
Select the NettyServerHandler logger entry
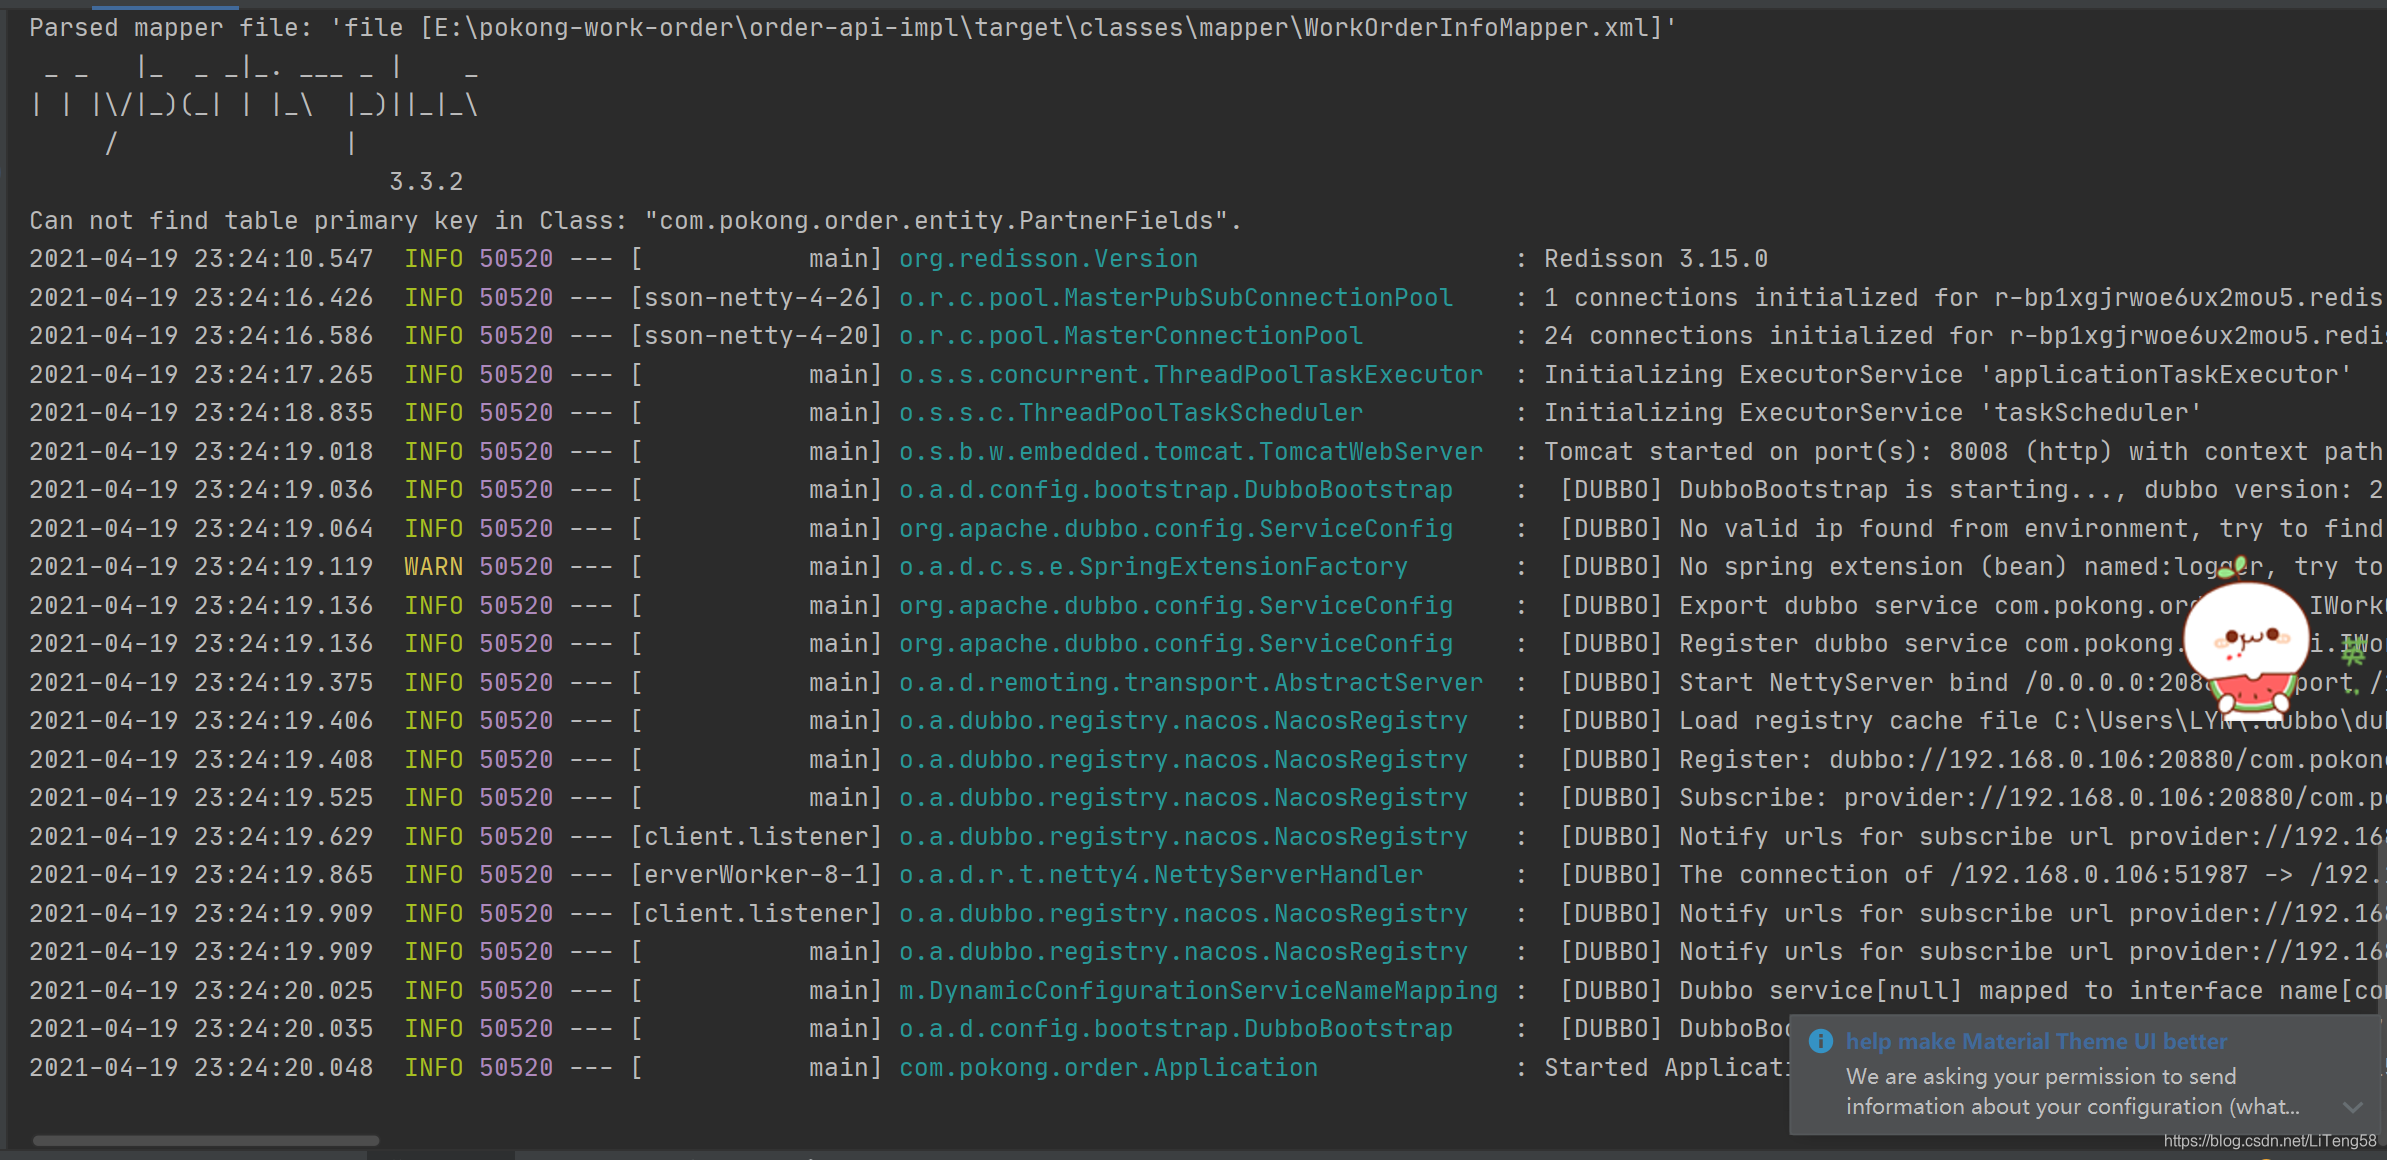(x=1159, y=874)
